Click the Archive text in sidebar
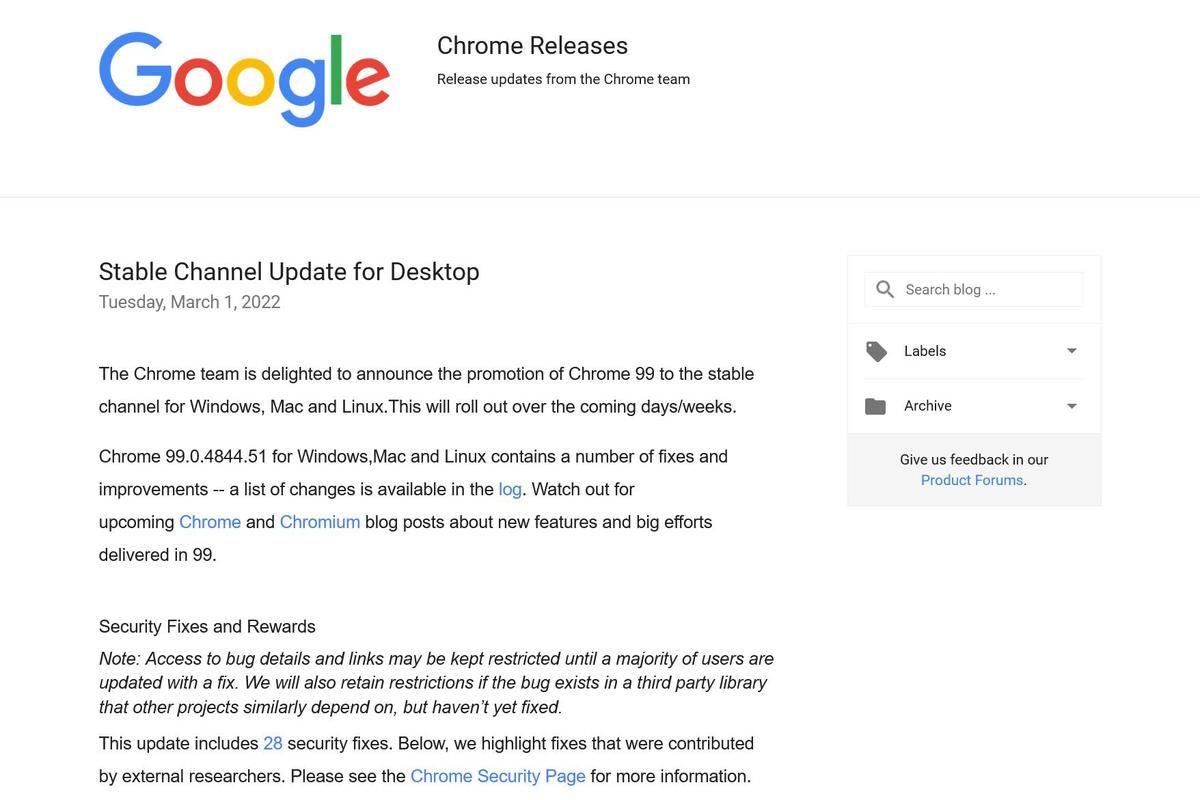The width and height of the screenshot is (1200, 800). (x=928, y=406)
